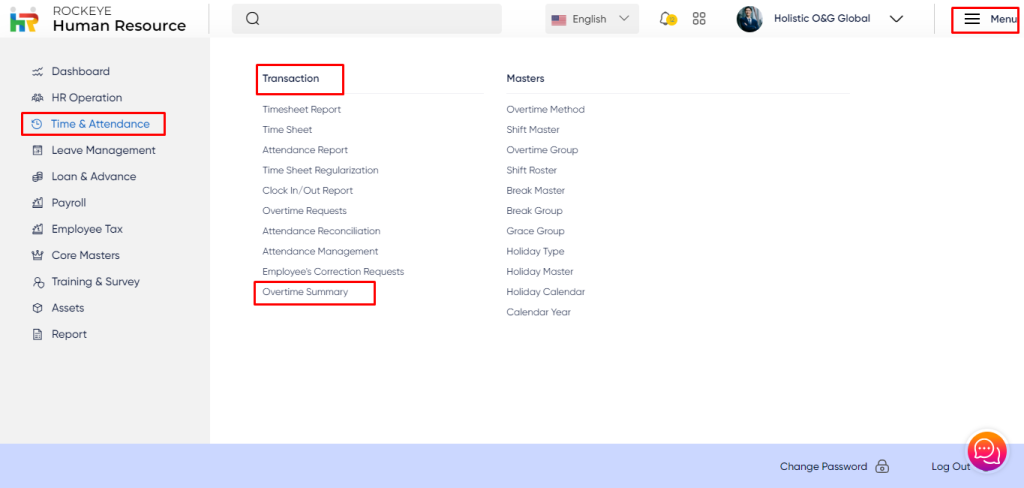Screen dimensions: 1024x488
Task: Open the Timesheet Report link
Action: coord(301,110)
